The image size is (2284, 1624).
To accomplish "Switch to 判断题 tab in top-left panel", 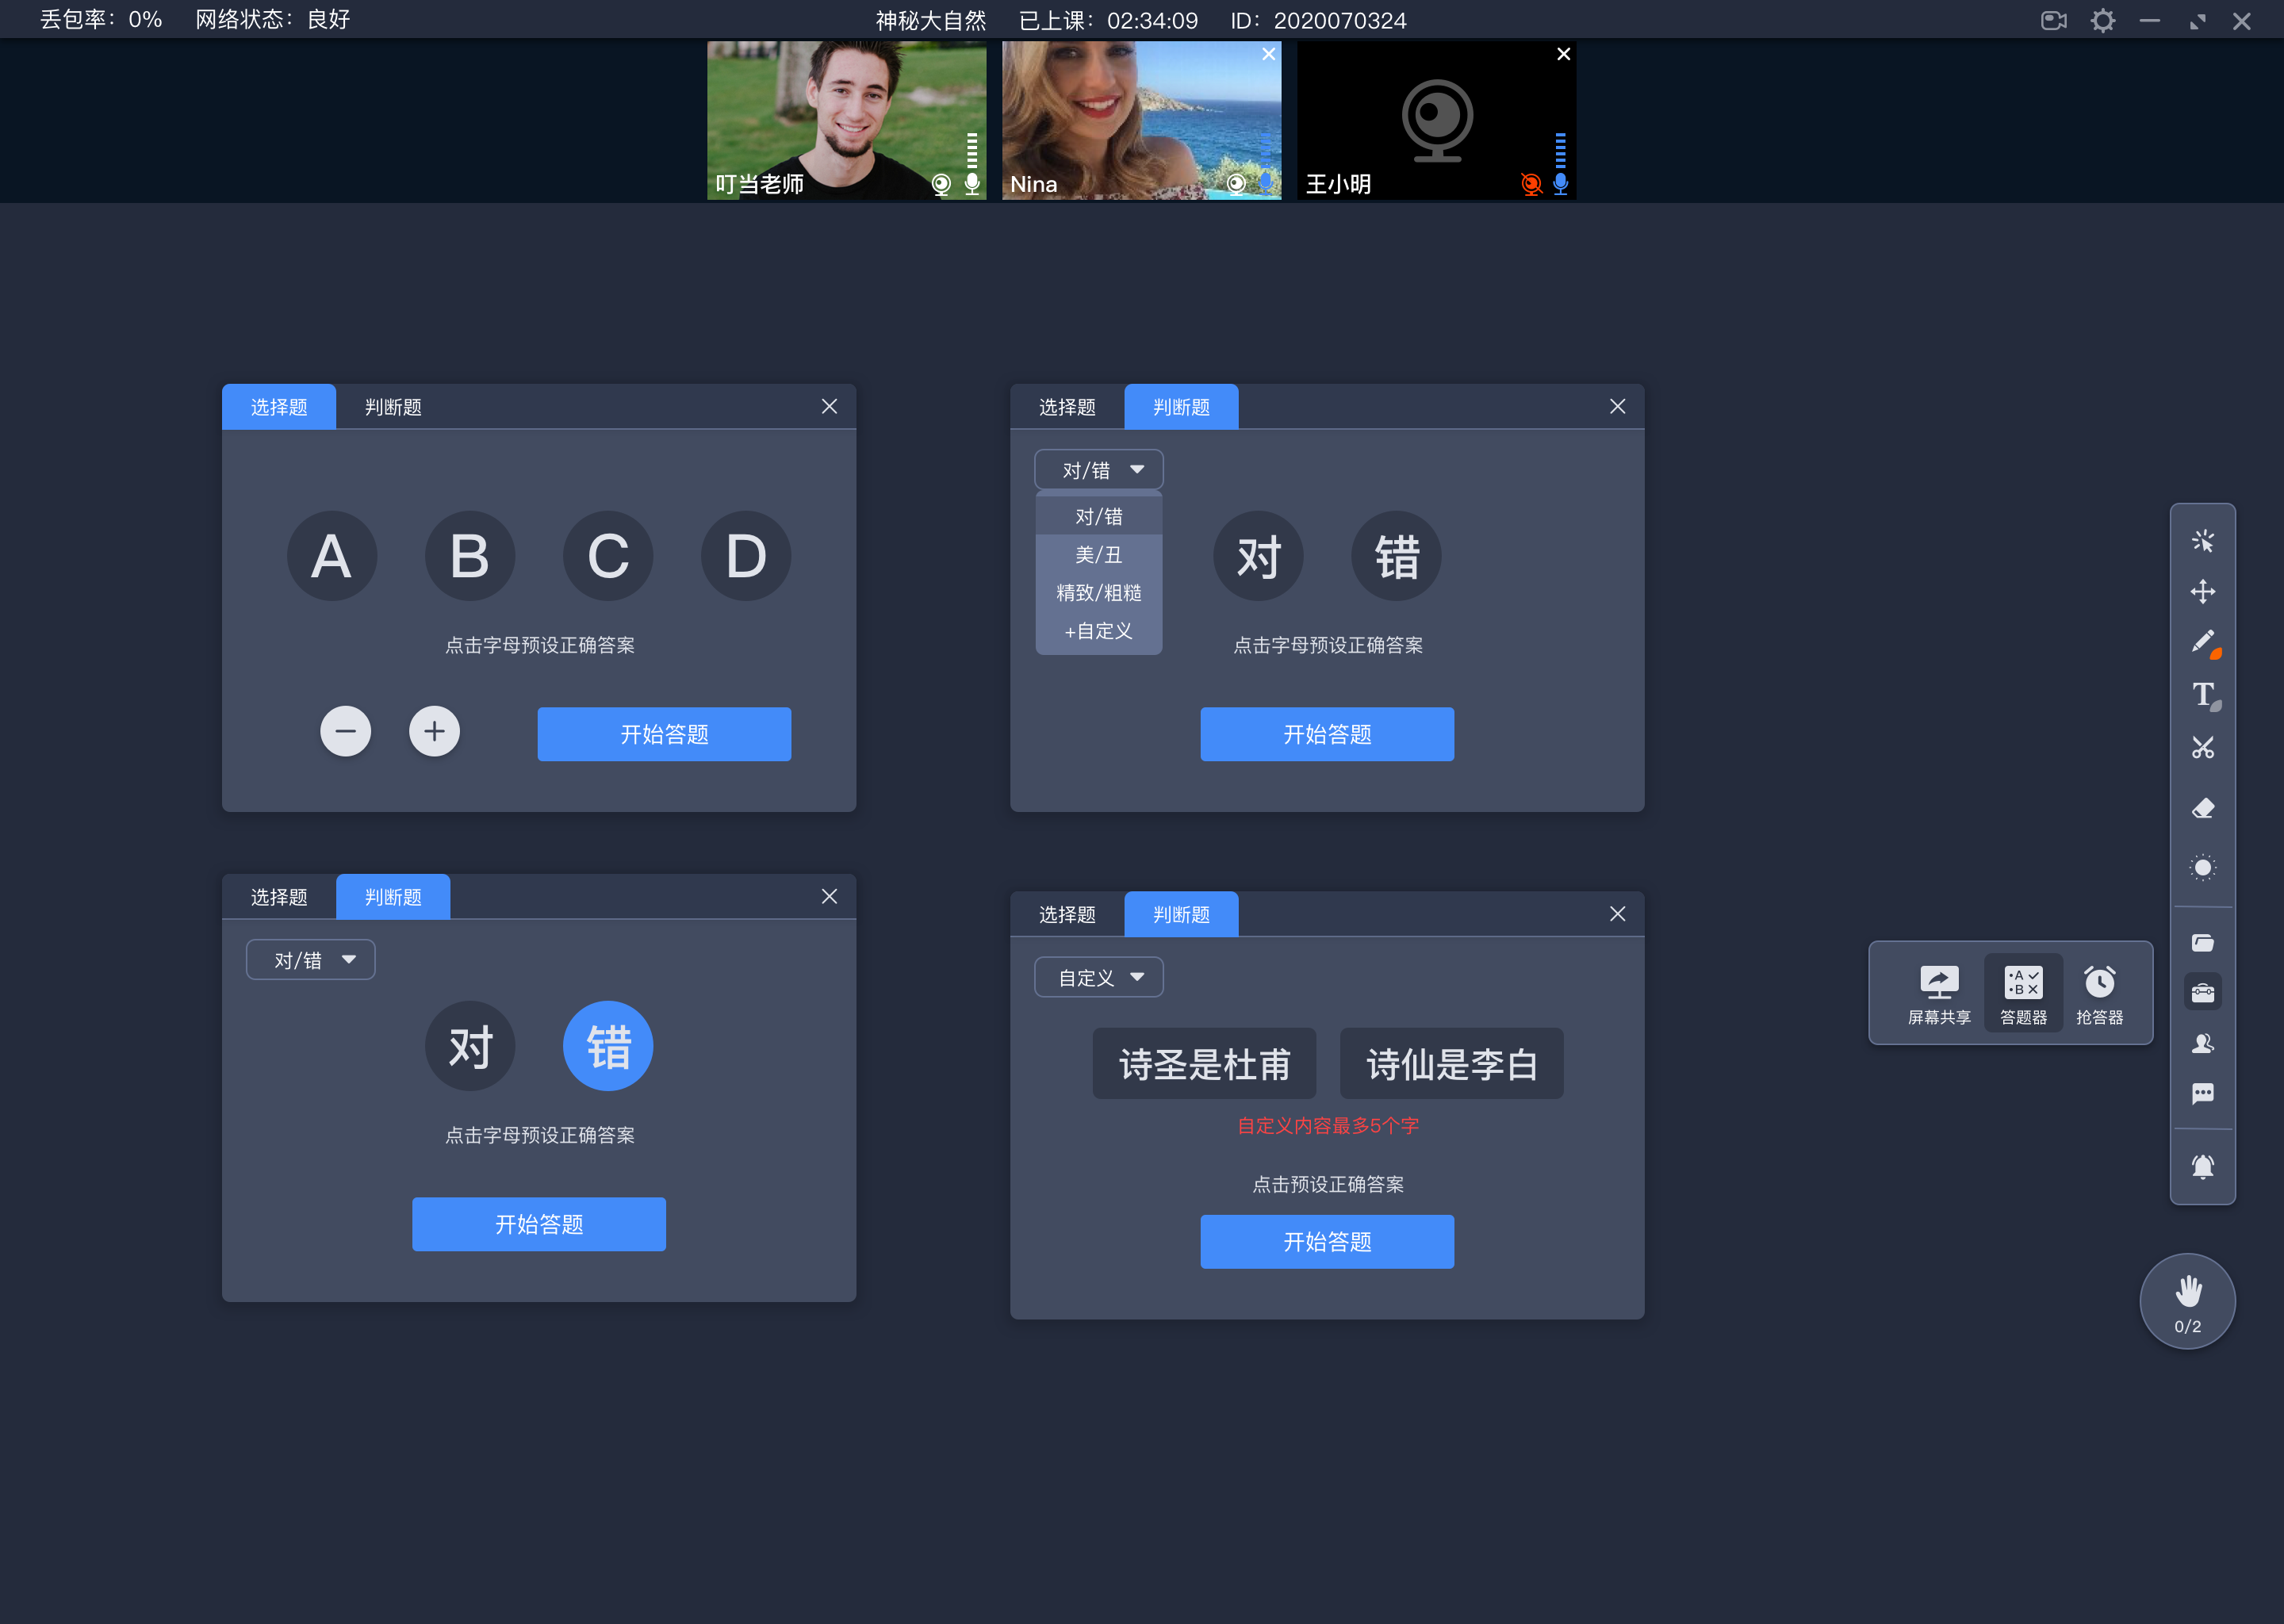I will click(x=390, y=408).
